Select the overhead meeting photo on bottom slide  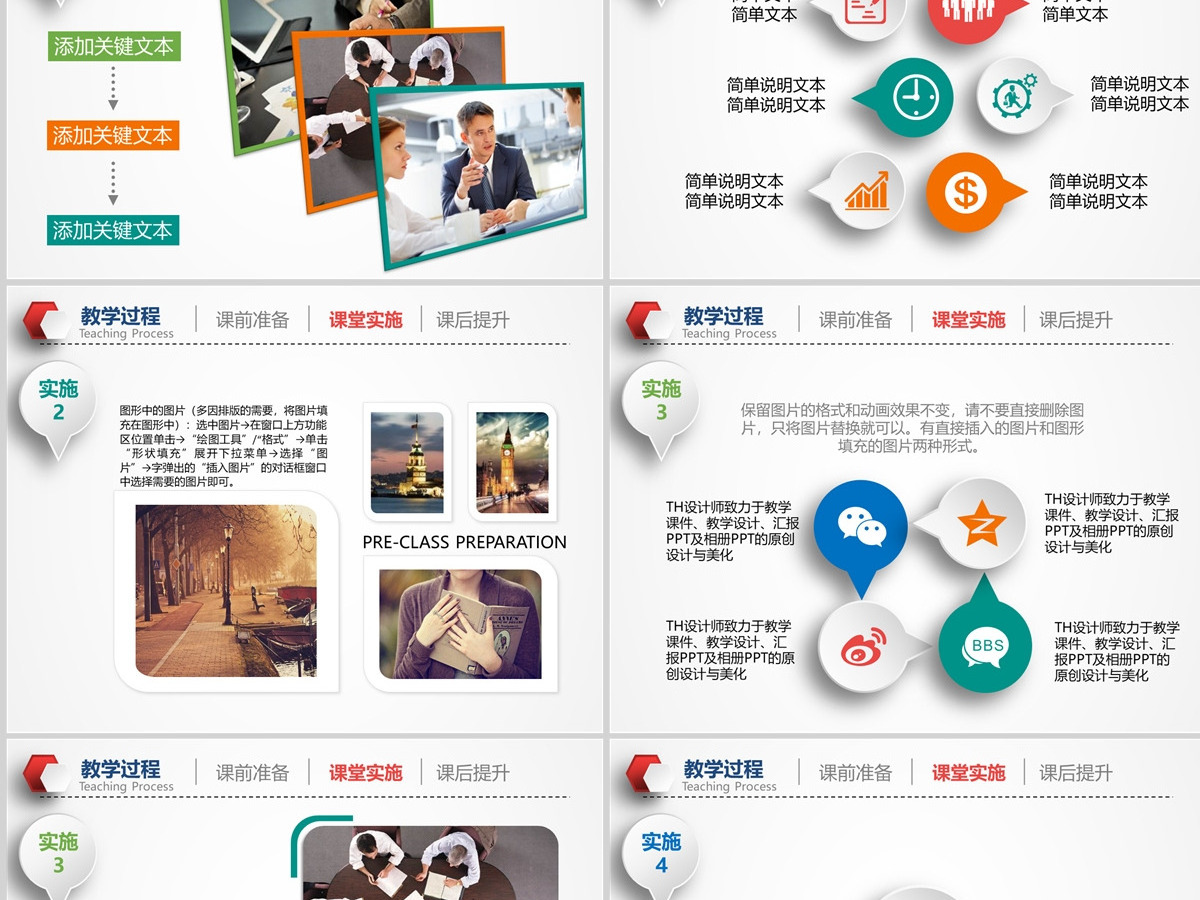click(430, 863)
